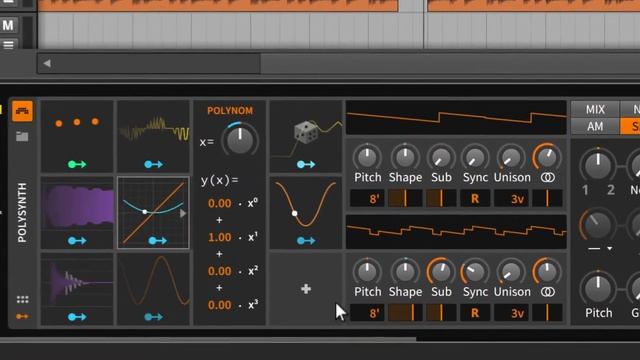Click routing arrow under purple envelope follower modulator
640x360 pixels.
pos(77,317)
